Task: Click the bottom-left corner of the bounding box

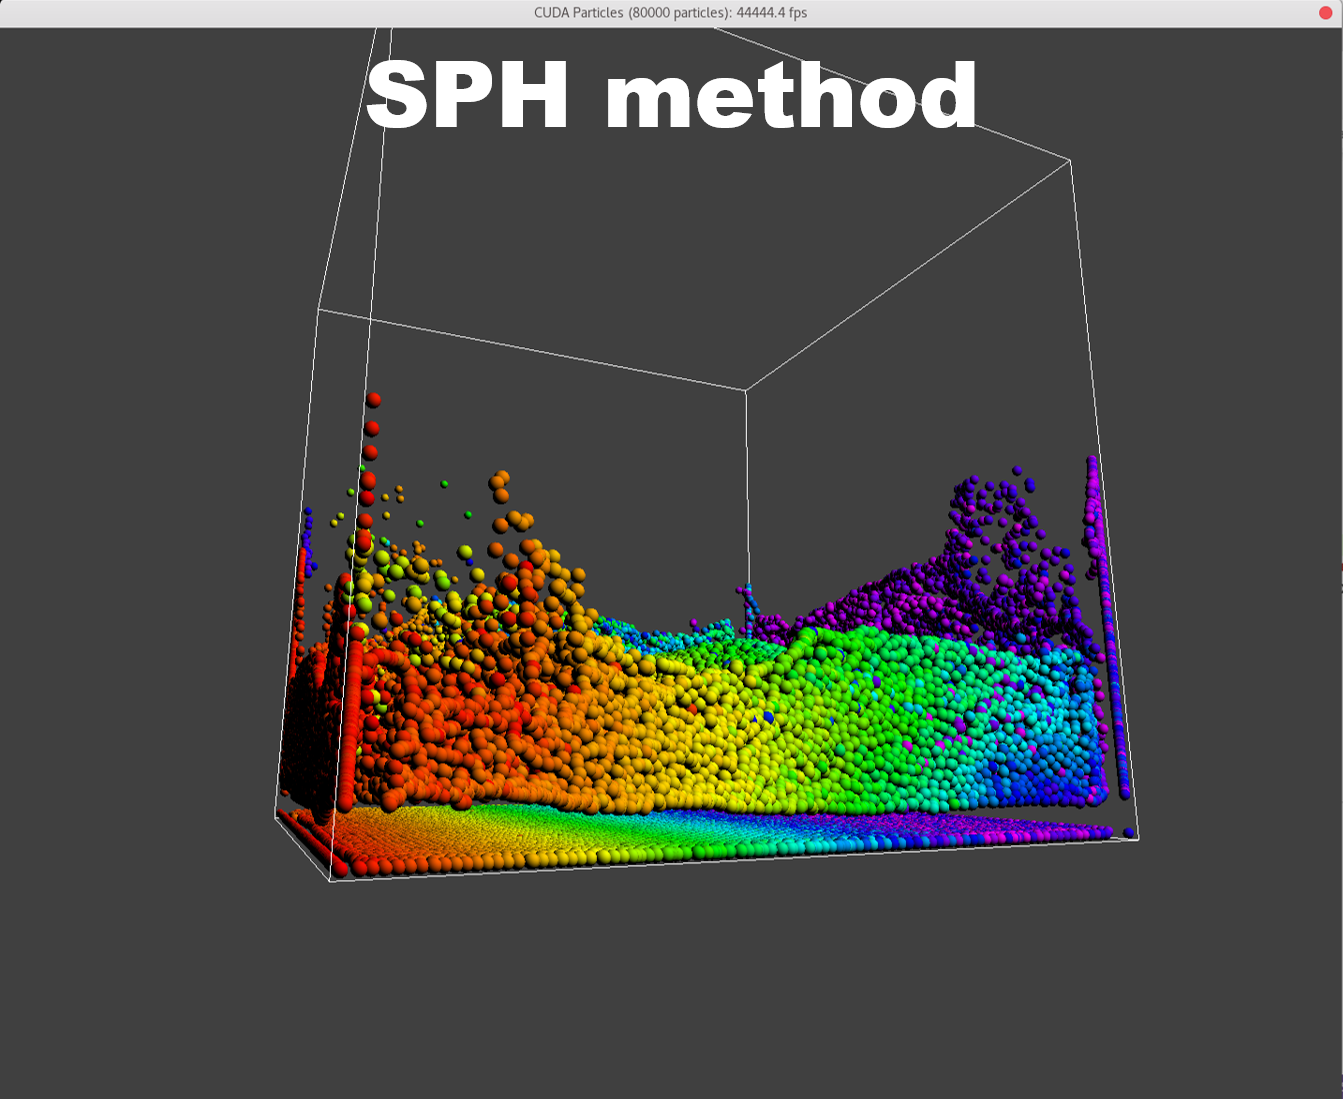Action: click(330, 880)
